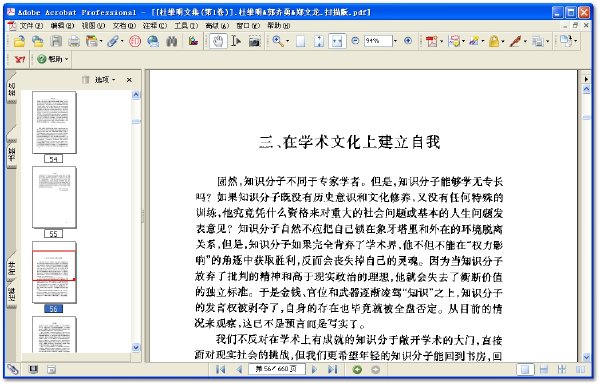This screenshot has height=385, width=600.
Task: Select single page layout mode
Action: click(x=525, y=369)
